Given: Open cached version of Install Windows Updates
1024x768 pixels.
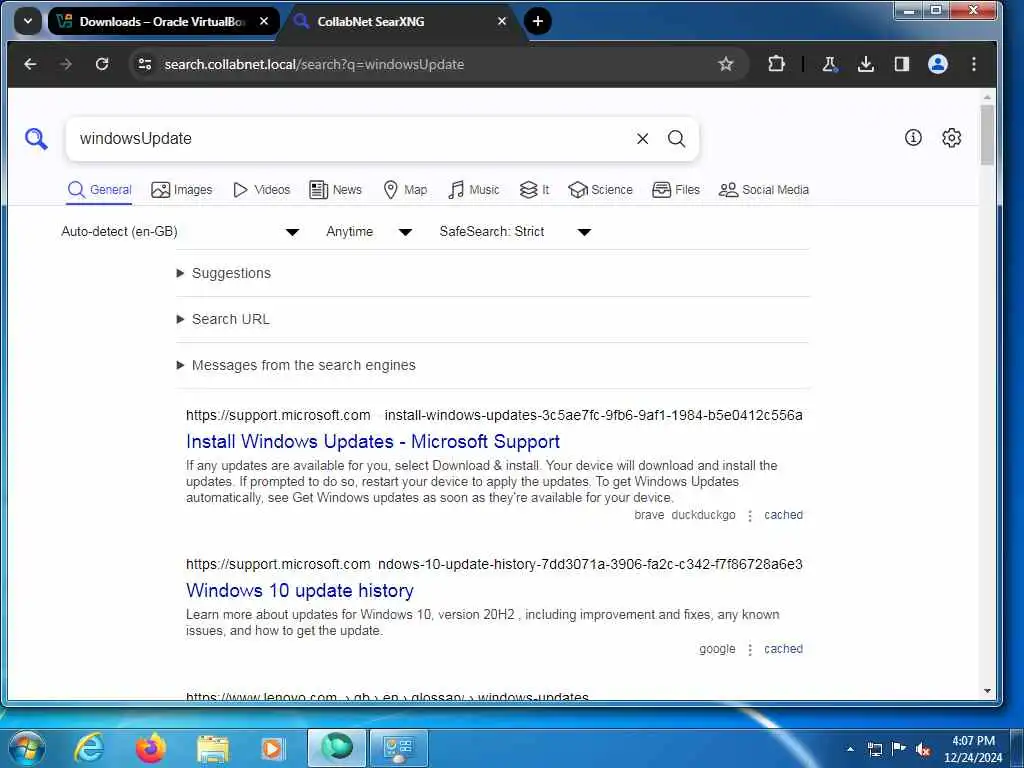Looking at the screenshot, I should point(784,515).
